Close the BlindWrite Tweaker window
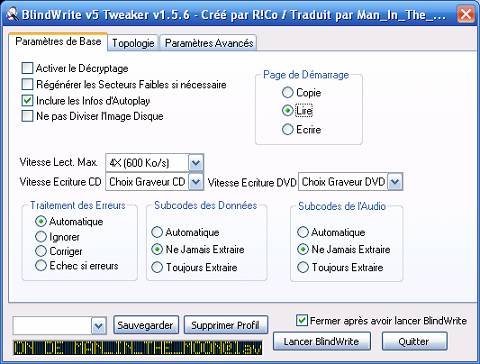This screenshot has width=480, height=364. click(466, 15)
